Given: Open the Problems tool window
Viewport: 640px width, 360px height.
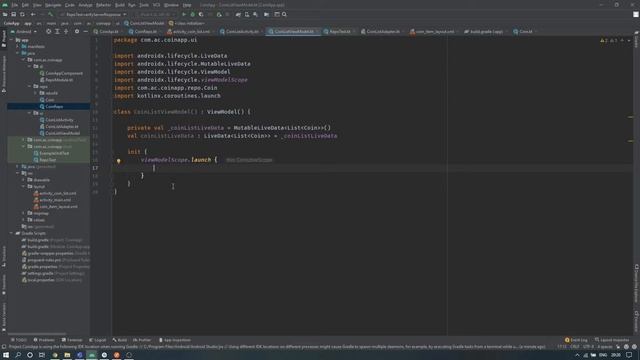Looking at the screenshot, I should [44, 340].
